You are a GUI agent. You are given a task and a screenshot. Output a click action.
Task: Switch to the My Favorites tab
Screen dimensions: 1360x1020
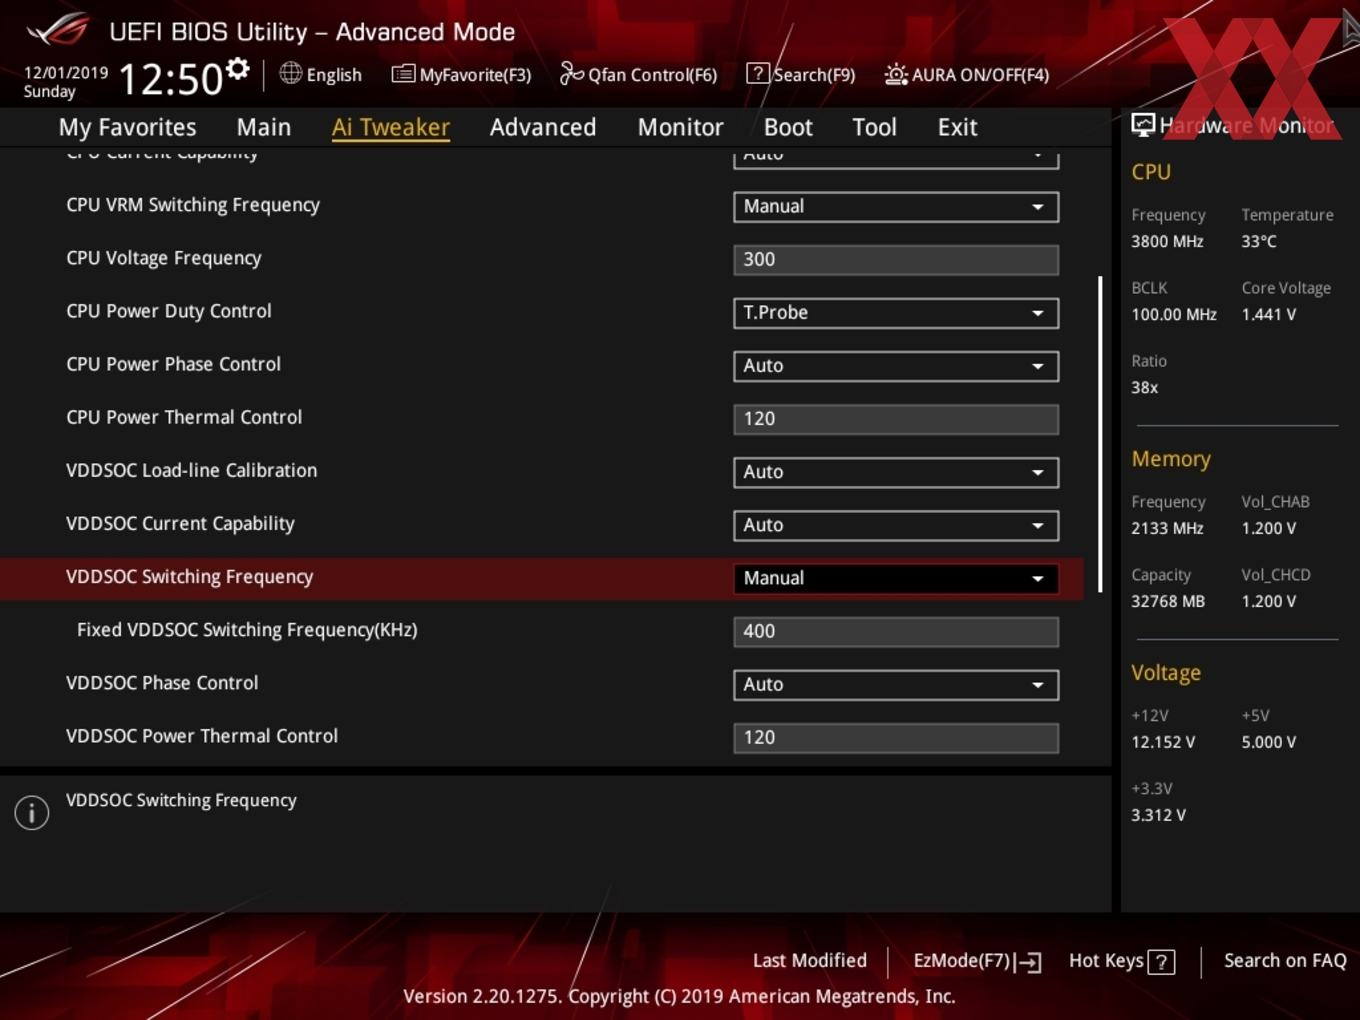(x=127, y=127)
